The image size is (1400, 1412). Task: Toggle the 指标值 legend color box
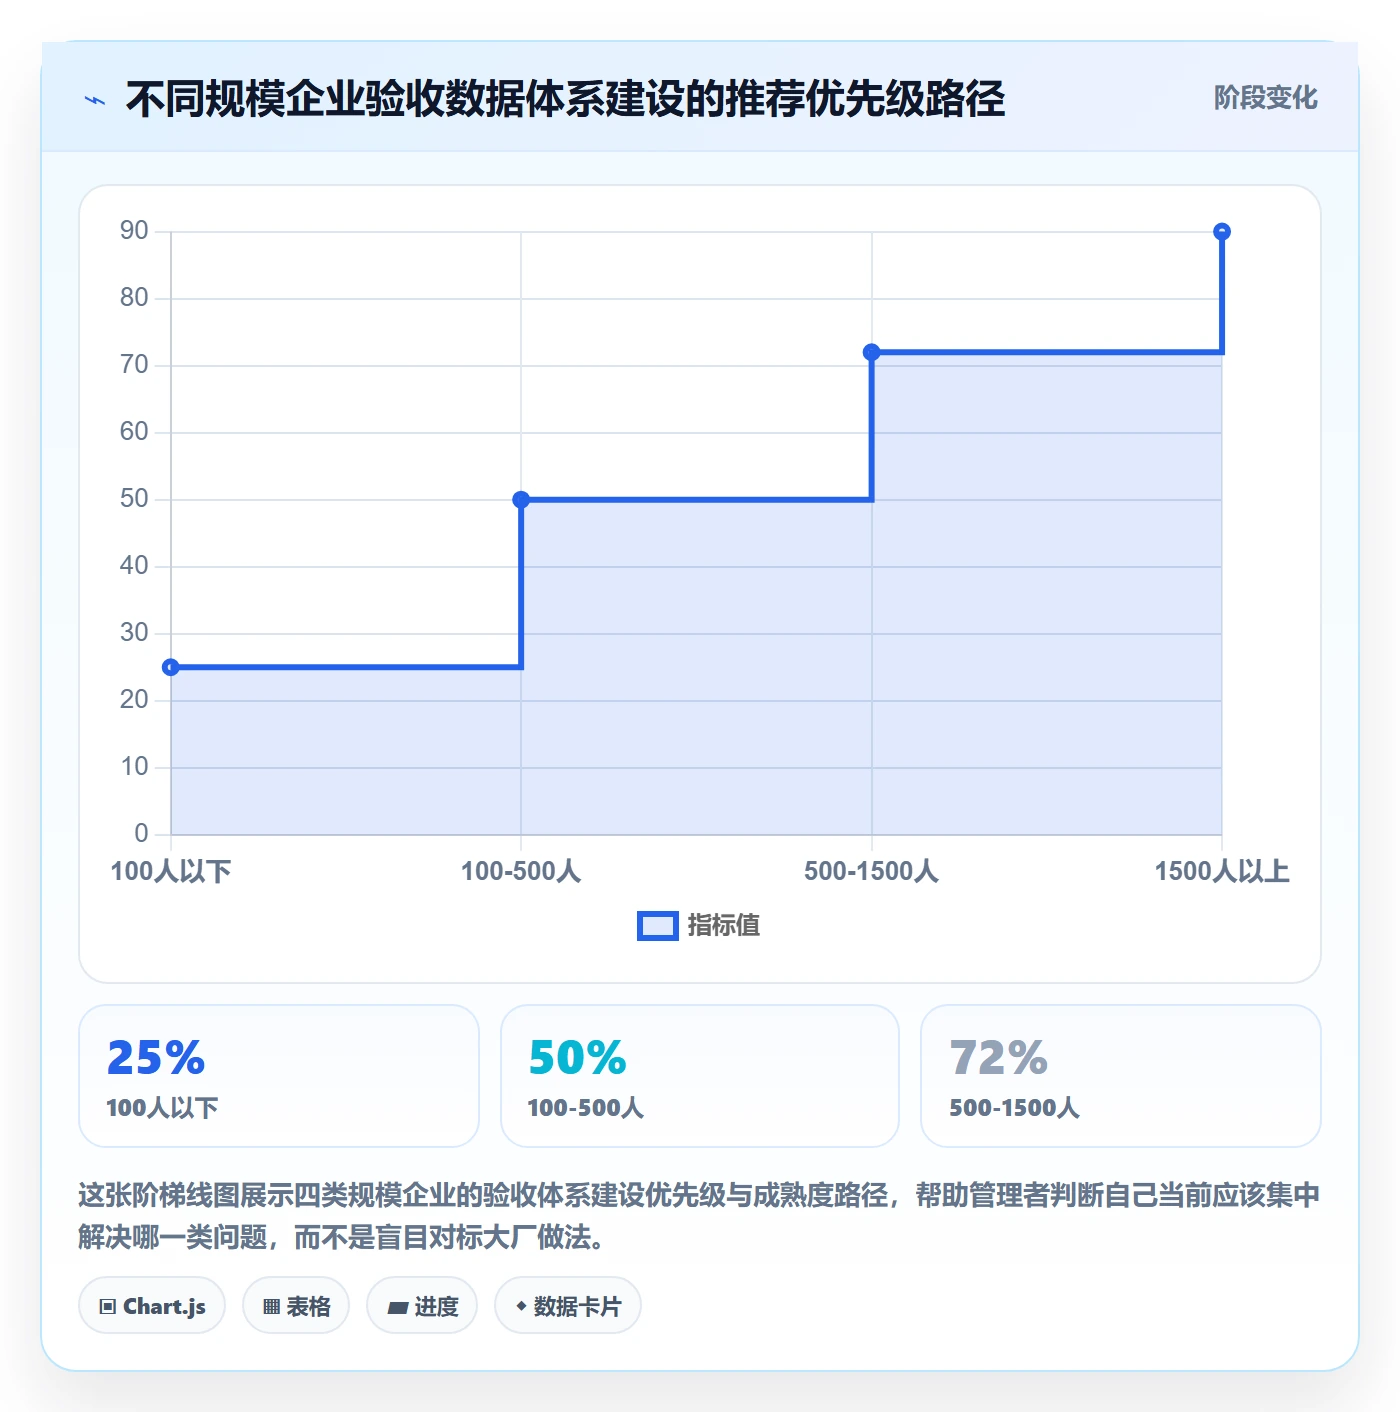tap(658, 926)
